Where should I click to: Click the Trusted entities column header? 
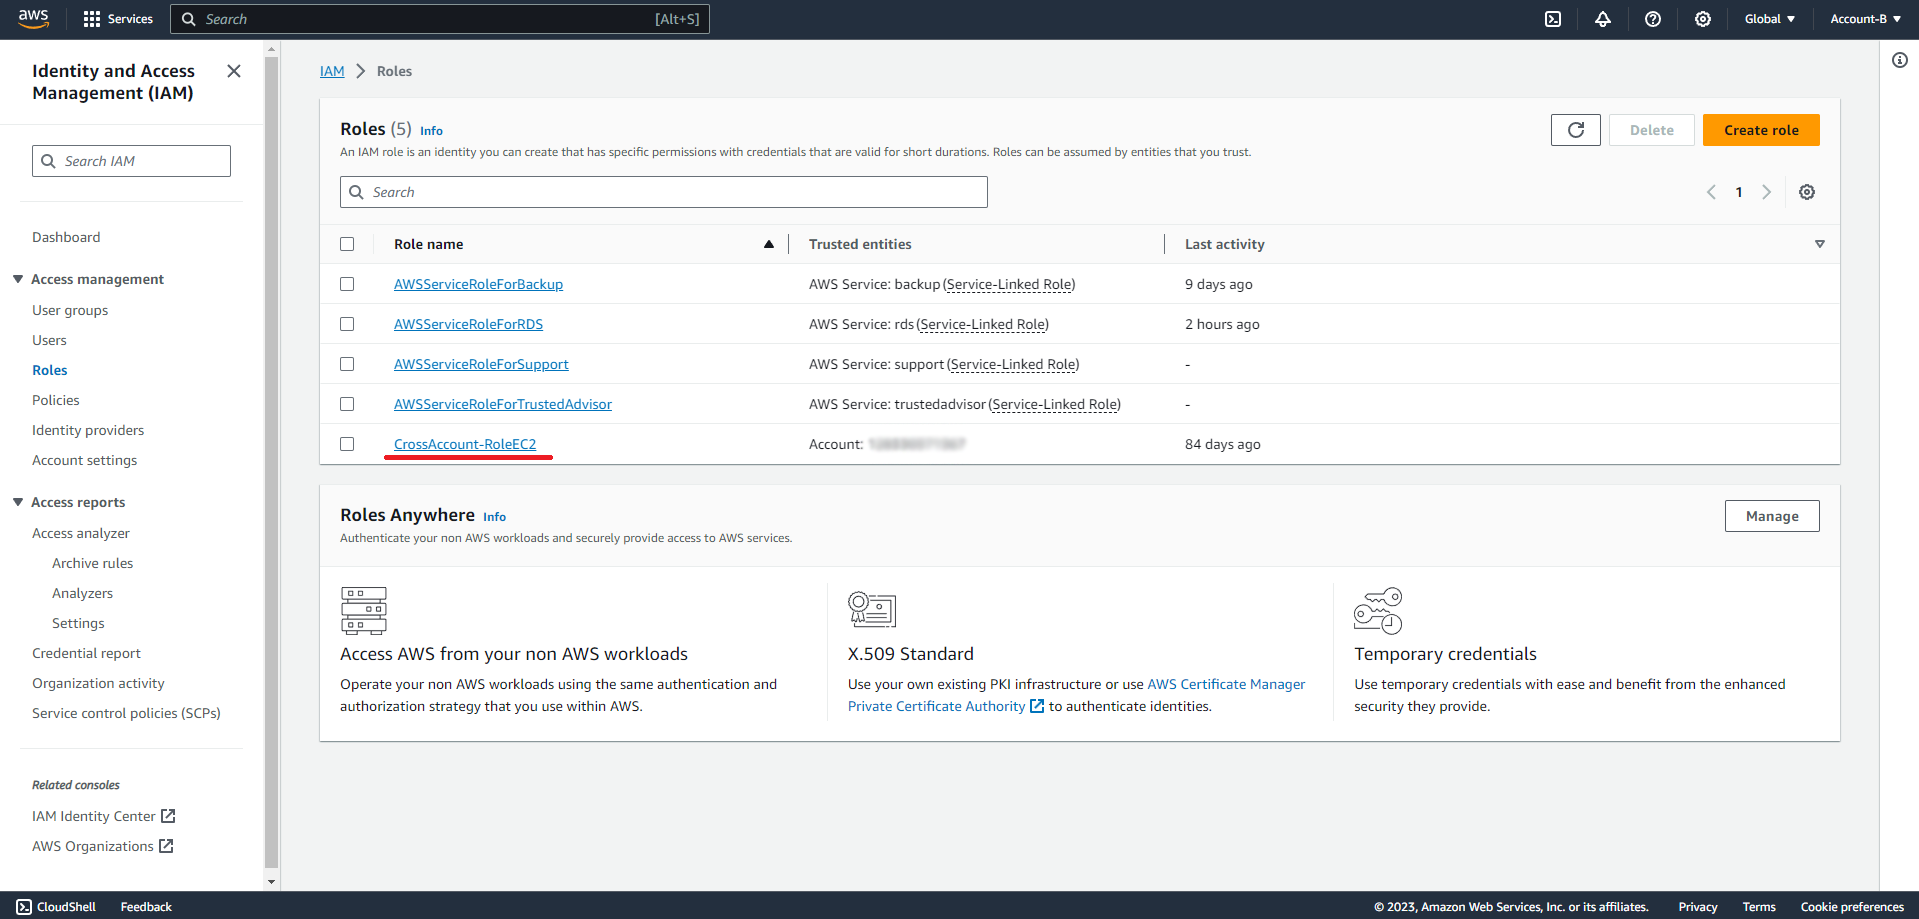[x=860, y=244]
